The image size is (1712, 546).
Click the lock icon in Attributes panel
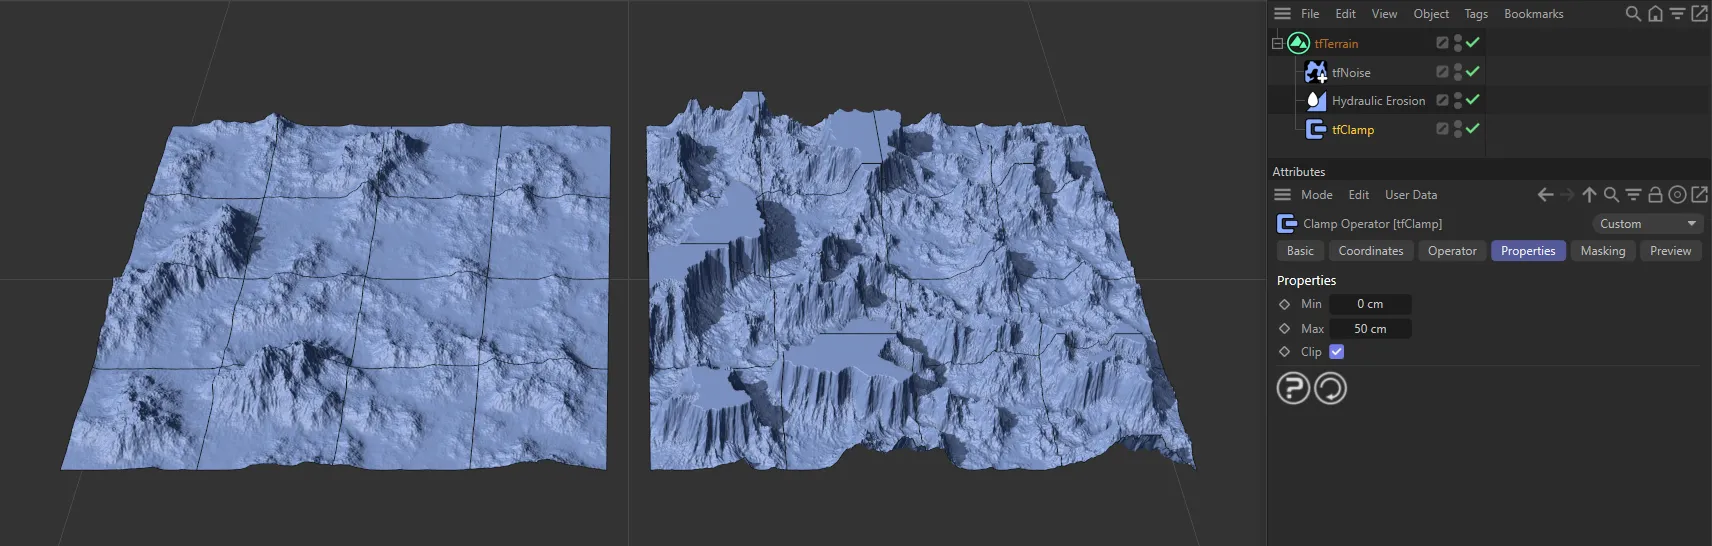point(1655,195)
